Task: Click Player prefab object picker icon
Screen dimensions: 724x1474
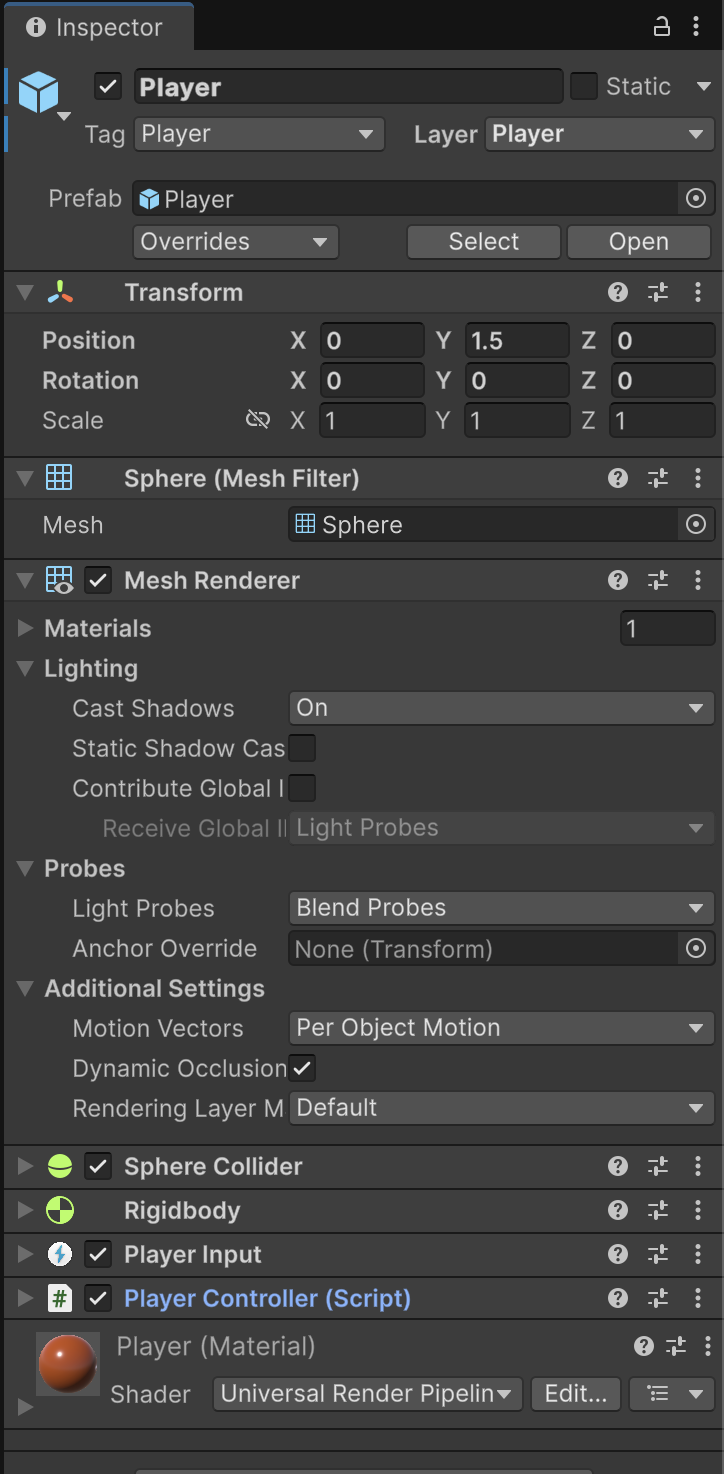Action: pyautogui.click(x=696, y=199)
